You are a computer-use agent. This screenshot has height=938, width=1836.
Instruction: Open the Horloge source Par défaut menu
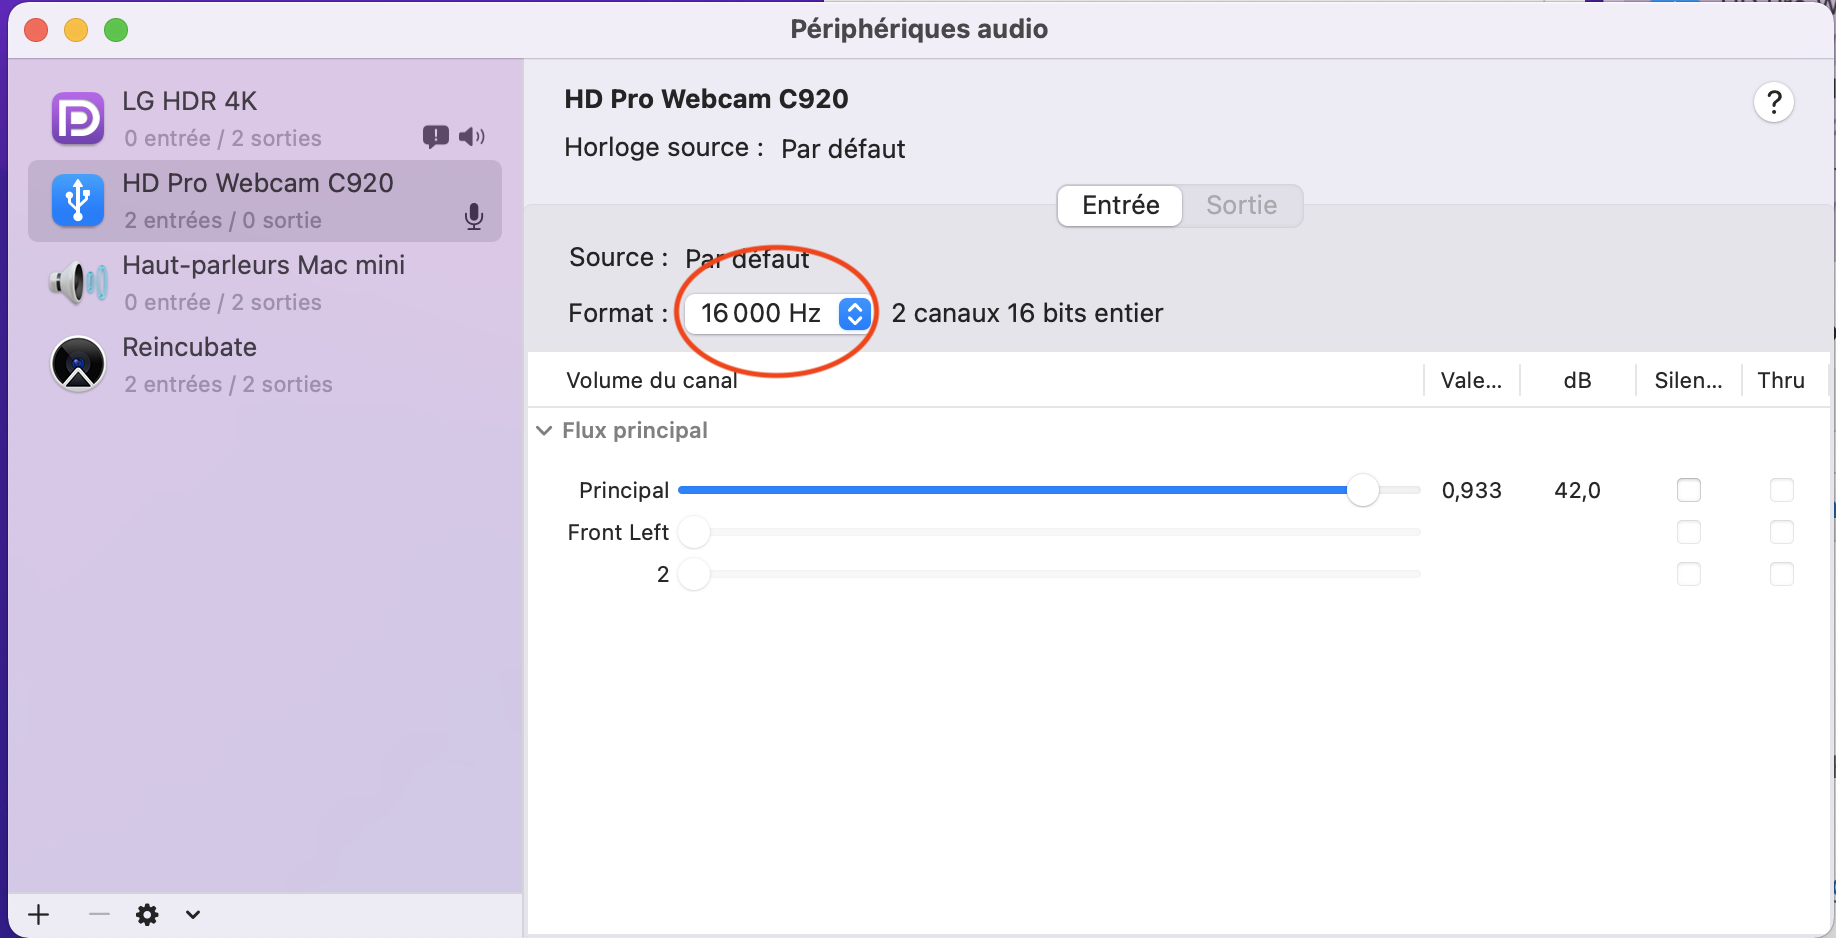pyautogui.click(x=843, y=149)
